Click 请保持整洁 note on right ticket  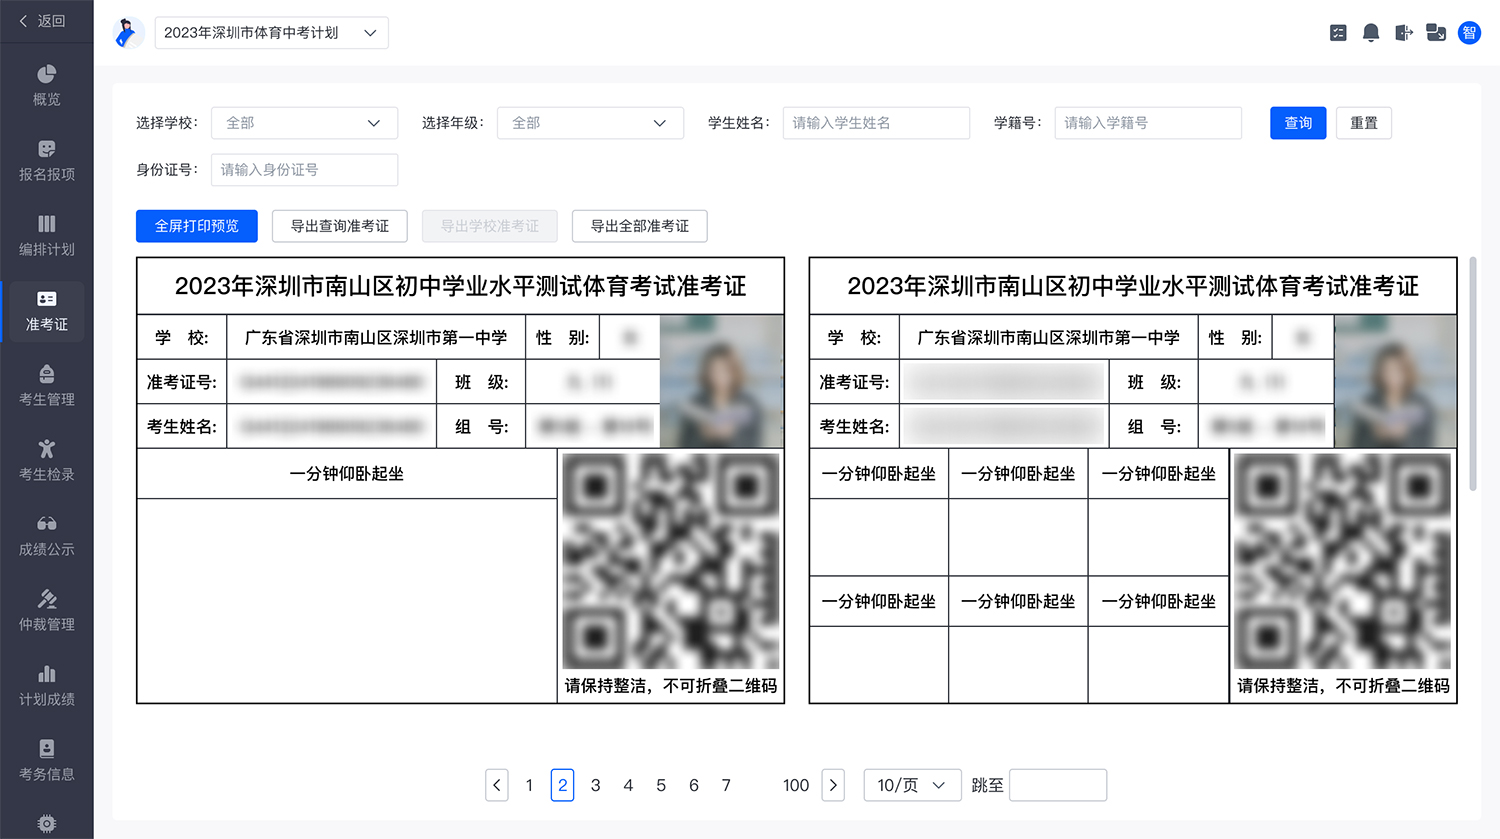point(1343,686)
